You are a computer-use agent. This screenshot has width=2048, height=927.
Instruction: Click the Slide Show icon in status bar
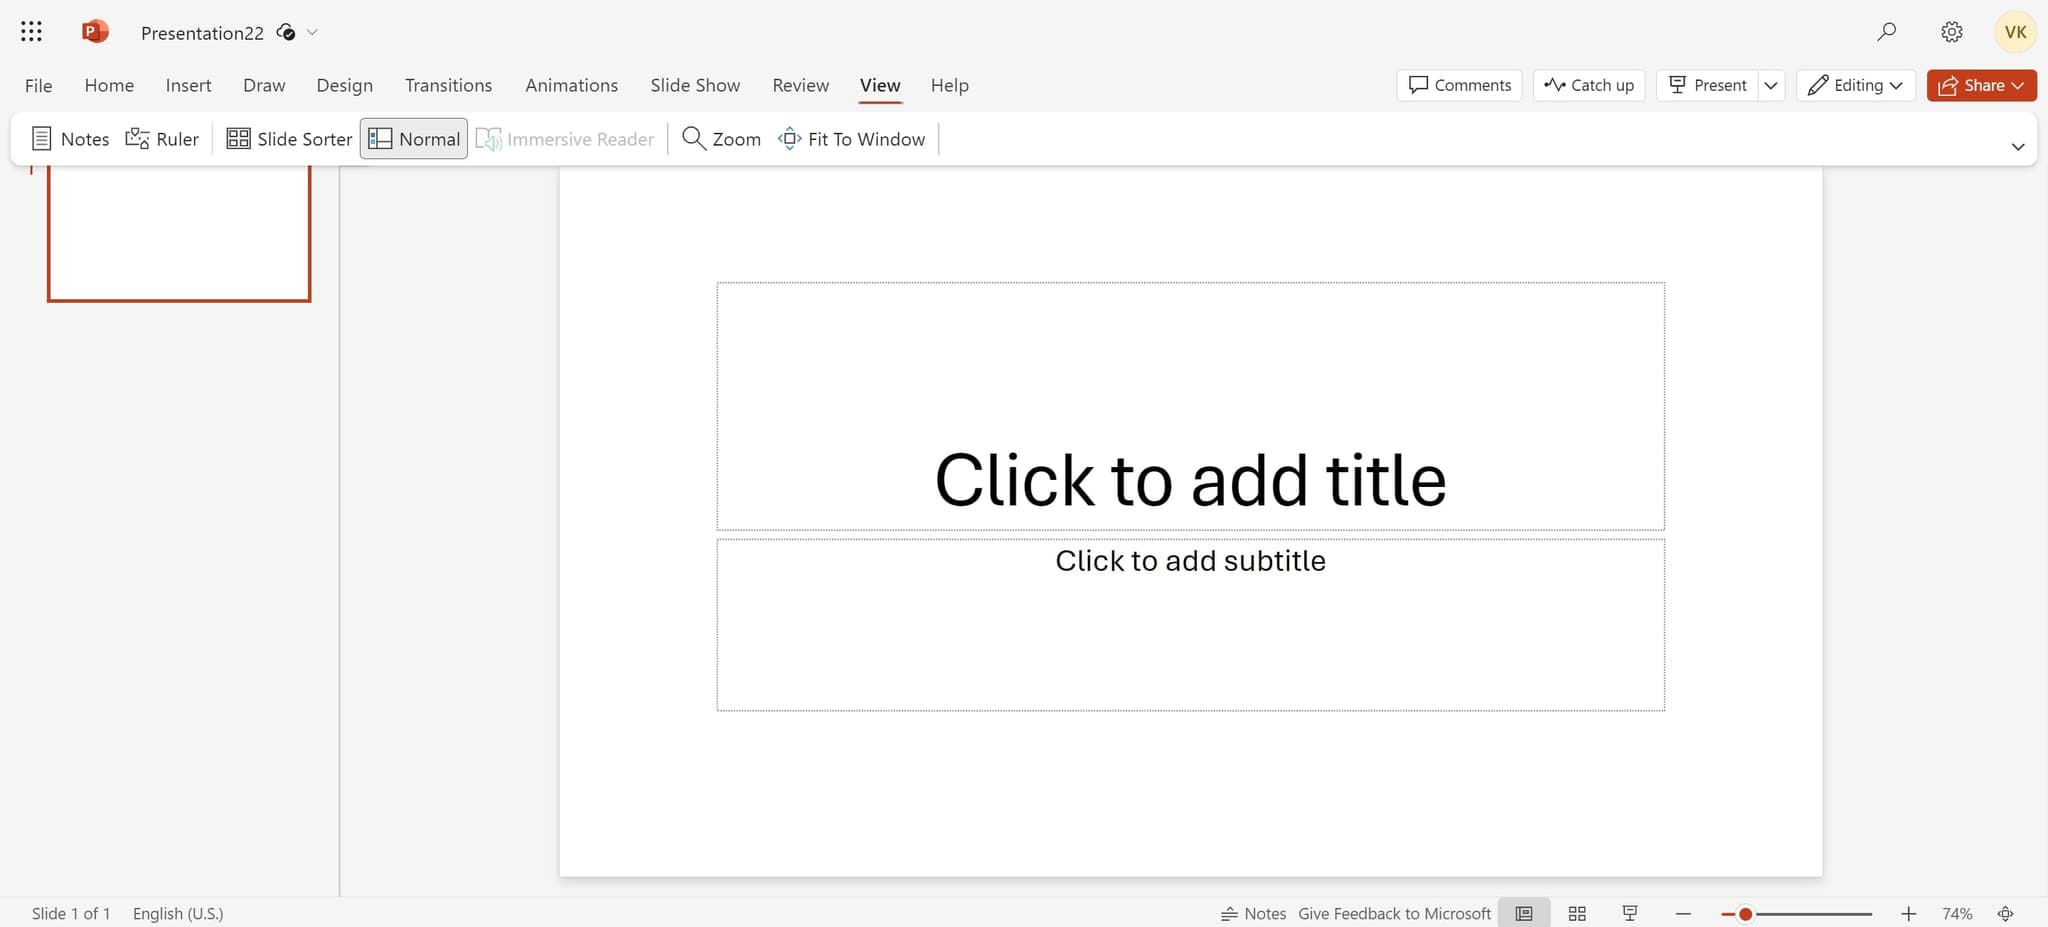pos(1629,913)
